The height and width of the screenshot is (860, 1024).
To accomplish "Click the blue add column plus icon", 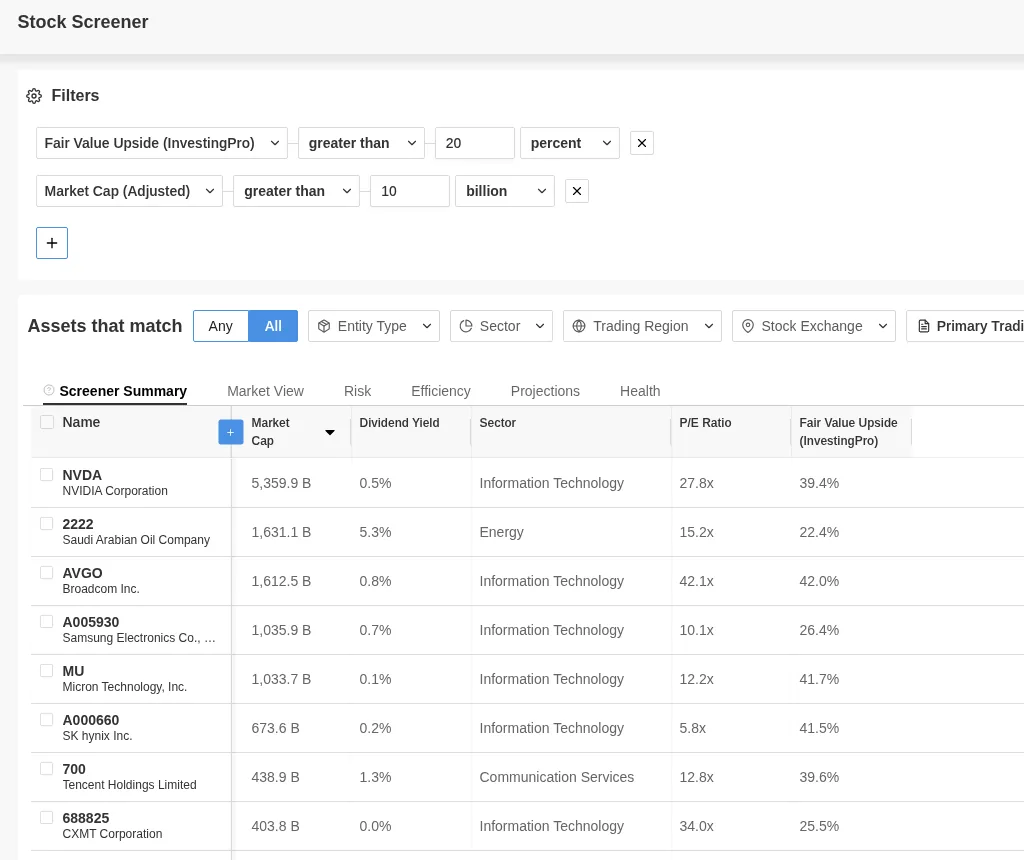I will click(x=231, y=432).
